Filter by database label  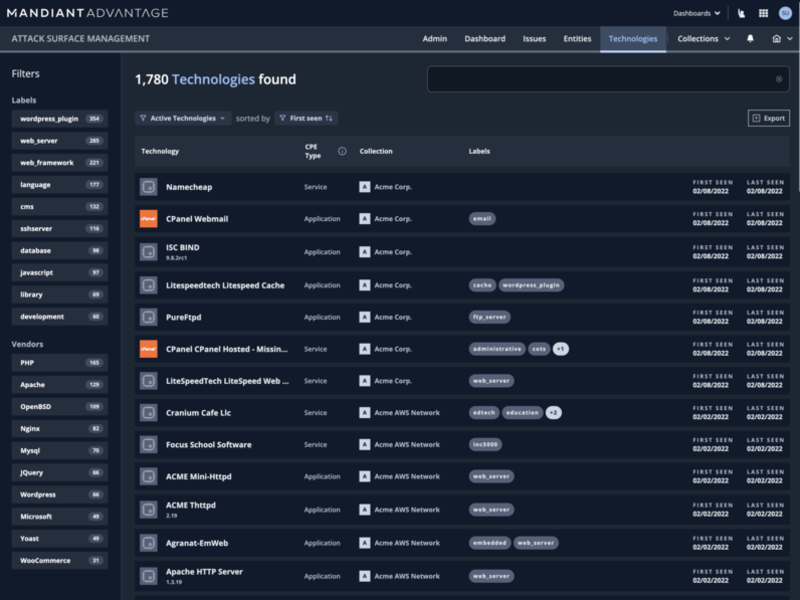point(60,251)
